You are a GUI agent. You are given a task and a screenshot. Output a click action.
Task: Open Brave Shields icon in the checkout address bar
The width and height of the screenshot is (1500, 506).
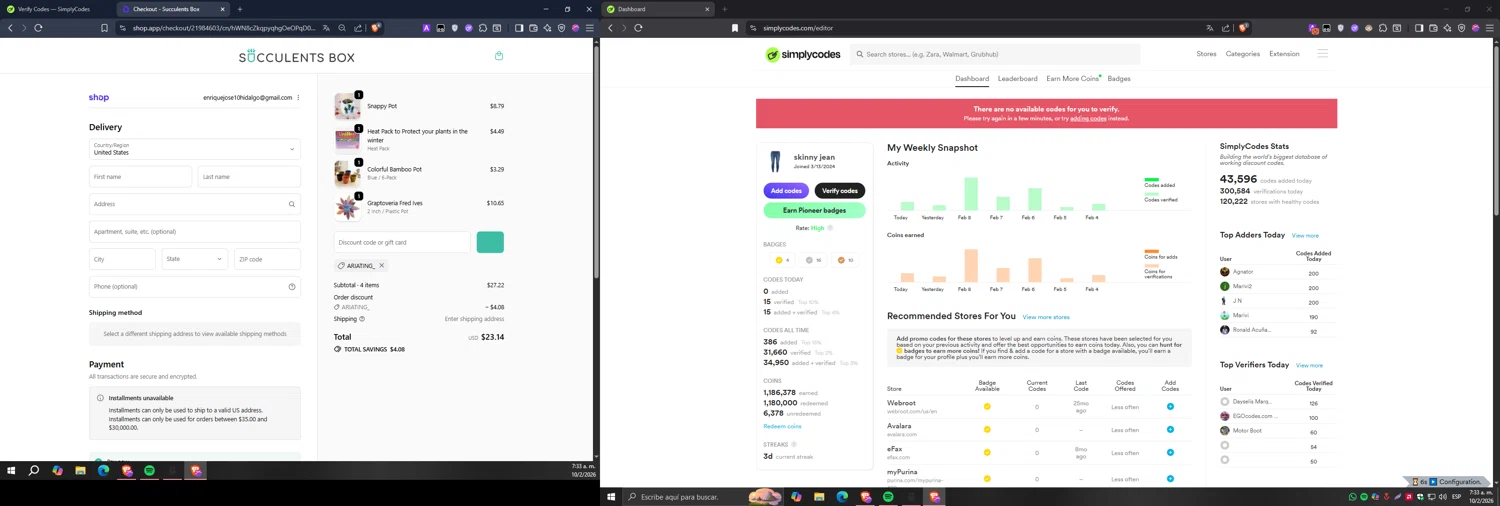(376, 28)
